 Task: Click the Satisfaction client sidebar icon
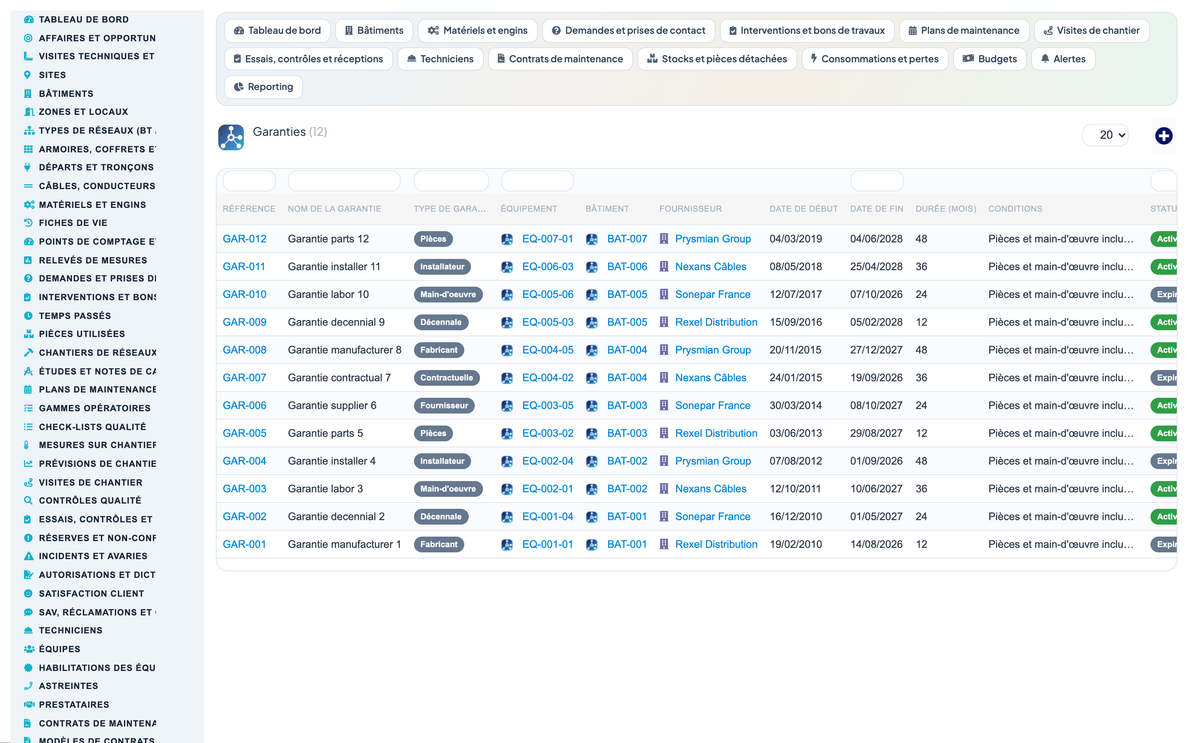[28, 593]
